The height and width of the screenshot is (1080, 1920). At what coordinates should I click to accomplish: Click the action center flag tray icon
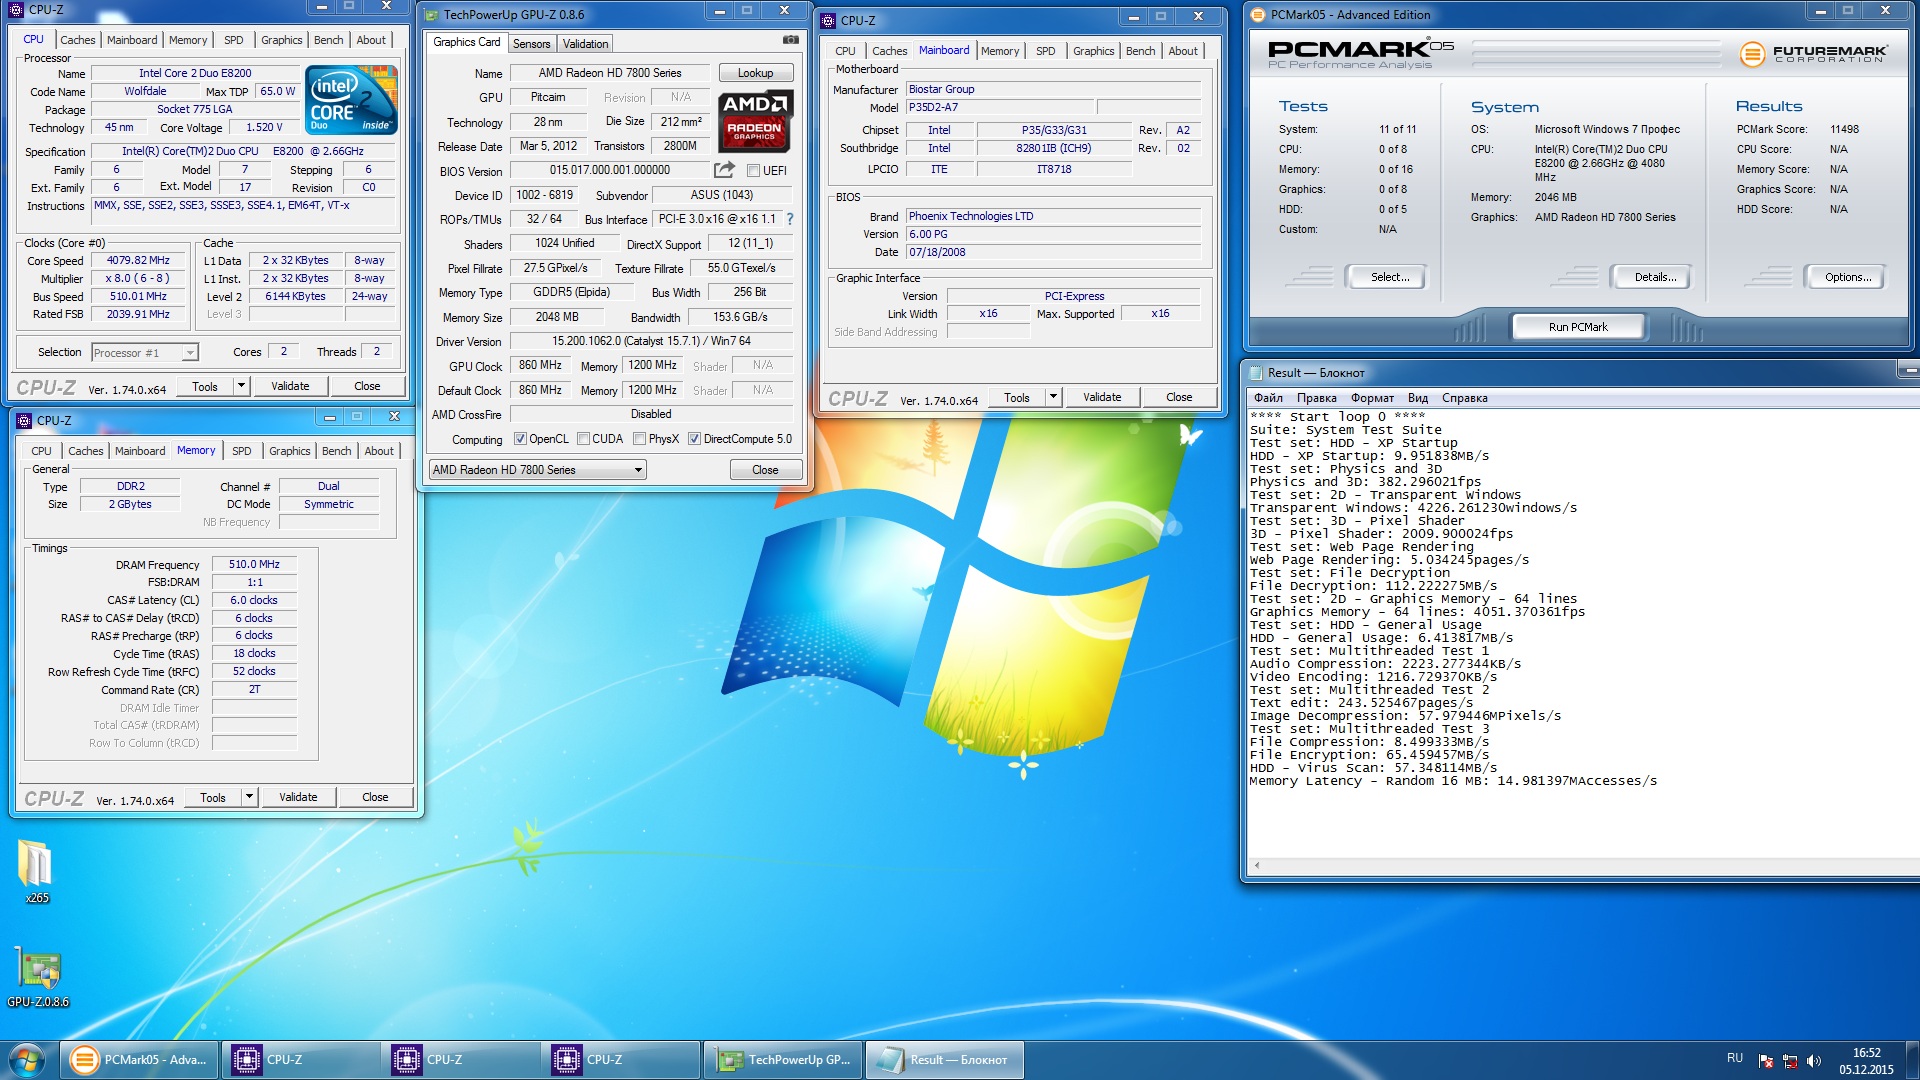coord(1766,1061)
